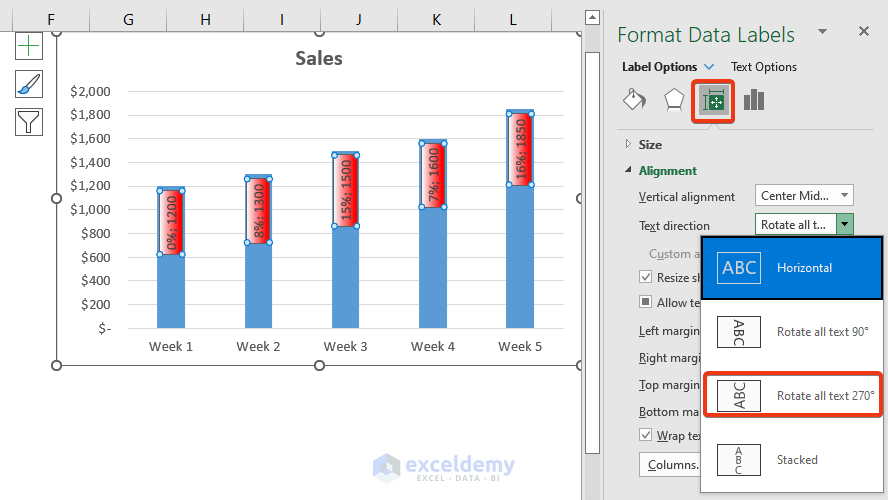
Task: Click Vertical alignment label
Action: [x=686, y=196]
